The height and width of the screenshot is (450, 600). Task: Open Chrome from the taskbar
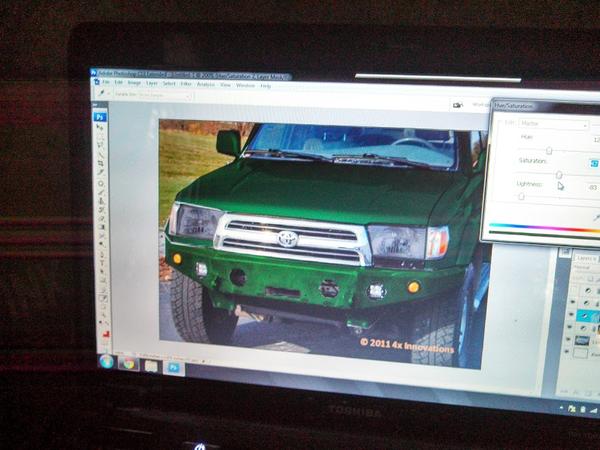pos(129,364)
